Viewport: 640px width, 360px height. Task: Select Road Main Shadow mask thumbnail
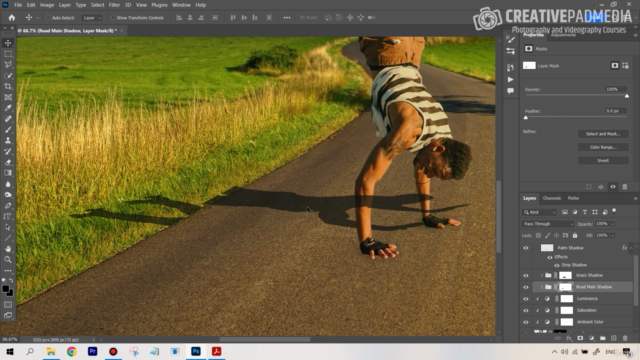click(565, 287)
